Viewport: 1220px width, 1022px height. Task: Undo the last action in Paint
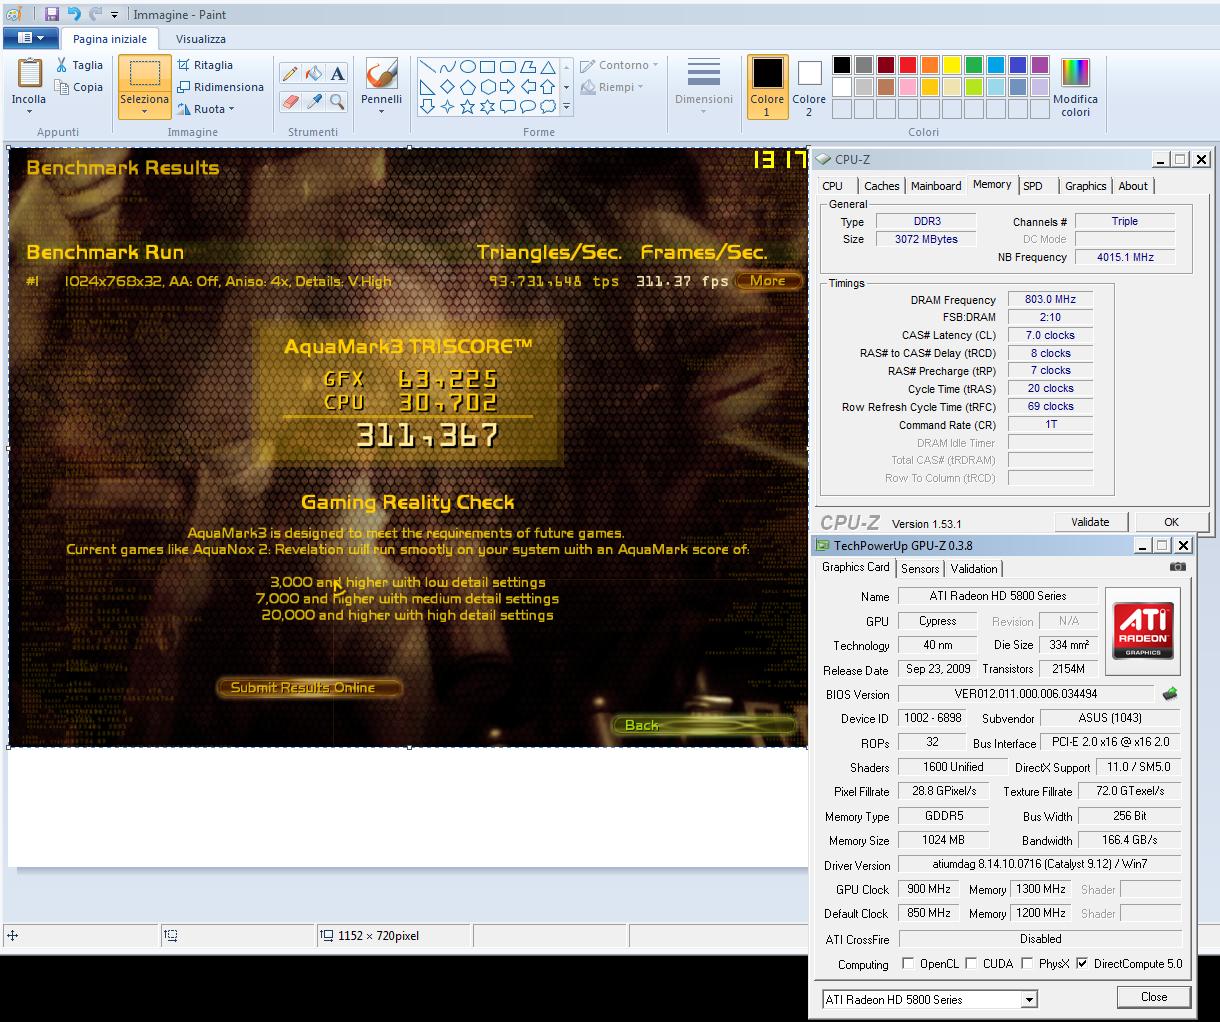pos(74,14)
